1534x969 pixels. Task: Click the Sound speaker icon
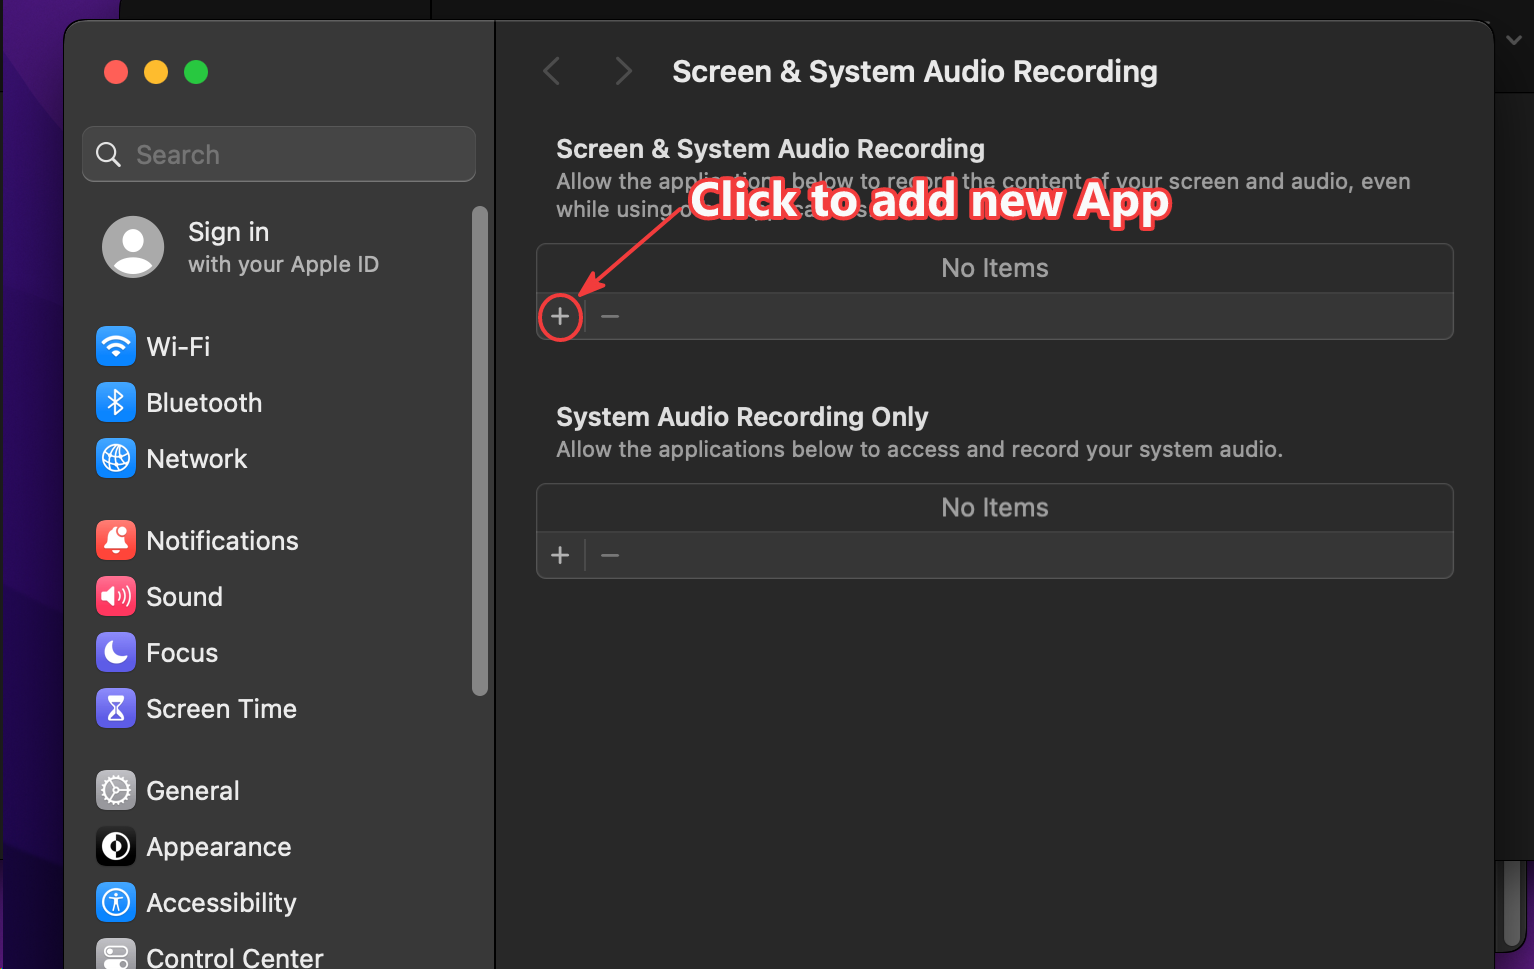click(x=116, y=597)
